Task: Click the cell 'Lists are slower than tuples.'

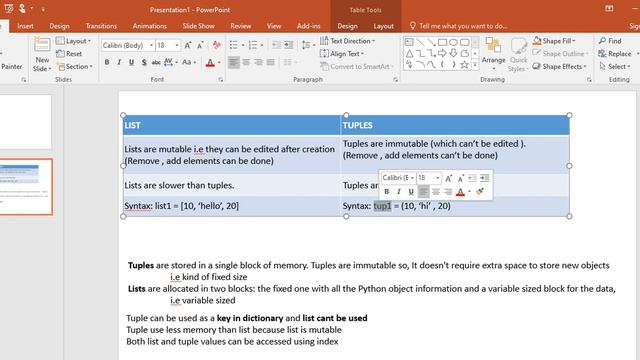Action: coord(232,185)
